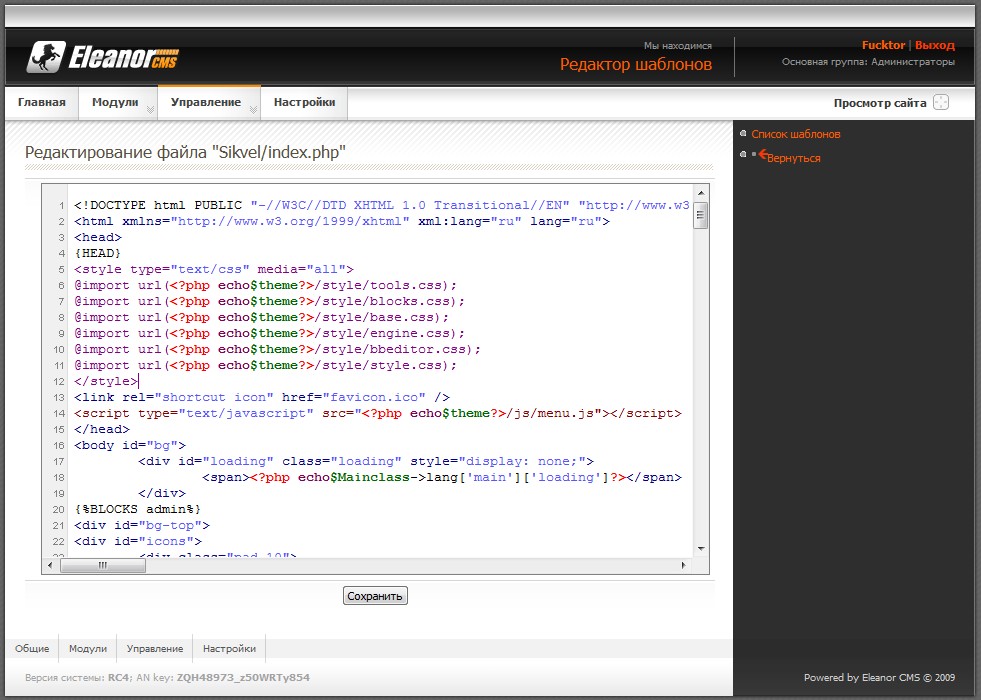981x700 pixels.
Task: Click the Редактор шаблонов header title
Action: (636, 64)
